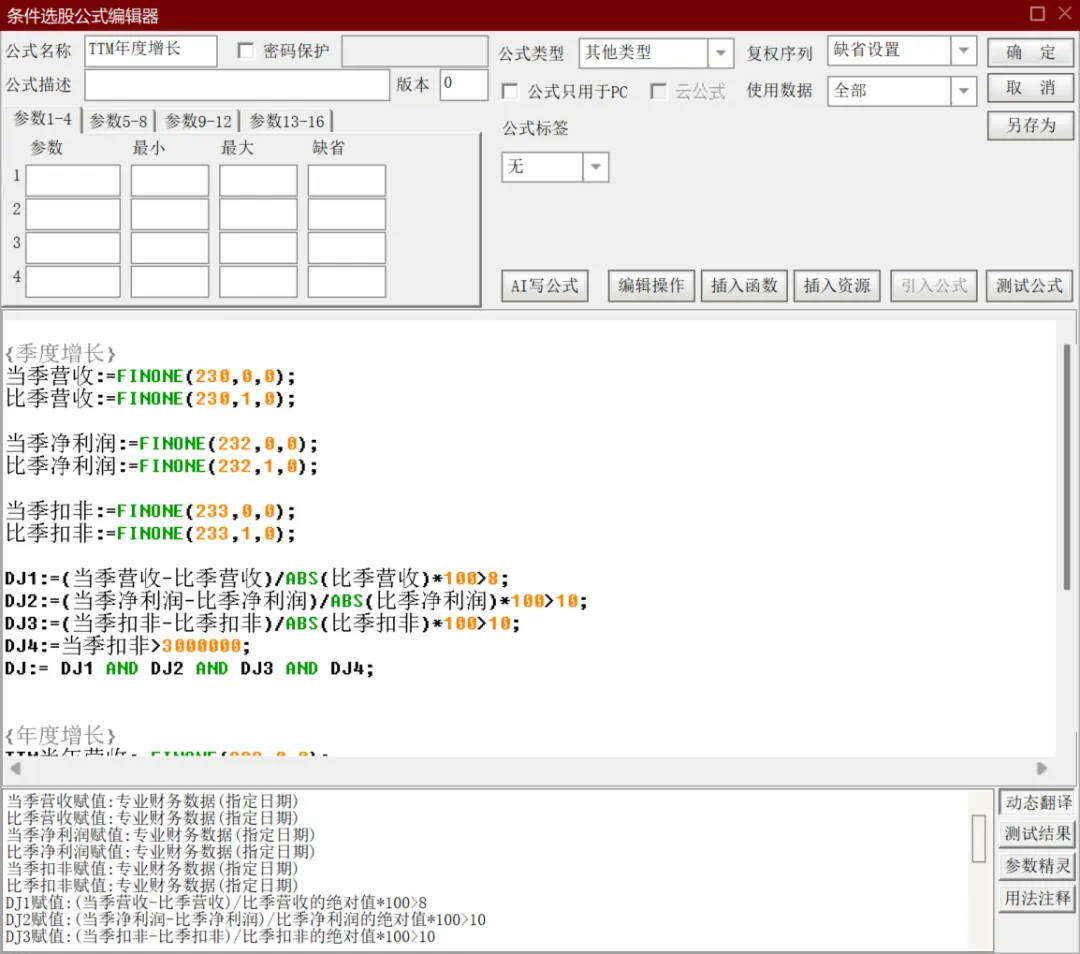This screenshot has height=954, width=1080.
Task: Switch to the 参数5-8 tab
Action: (118, 121)
